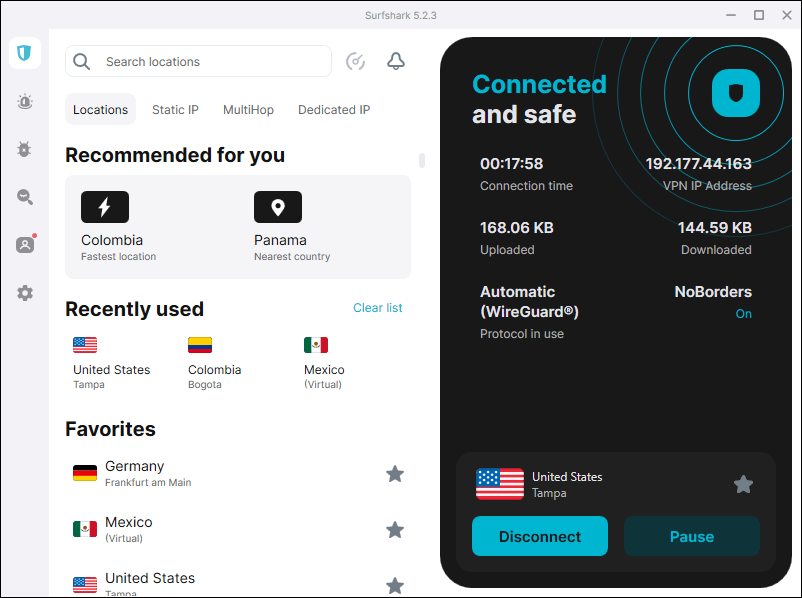The width and height of the screenshot is (802, 598).
Task: Select the Panama nearest country pin icon
Action: point(278,207)
